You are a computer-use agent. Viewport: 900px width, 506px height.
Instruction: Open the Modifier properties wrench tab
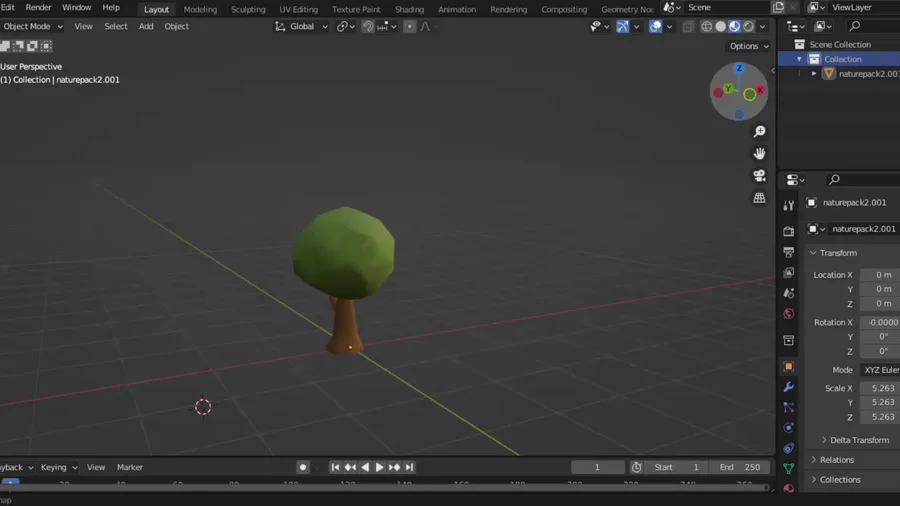(789, 387)
